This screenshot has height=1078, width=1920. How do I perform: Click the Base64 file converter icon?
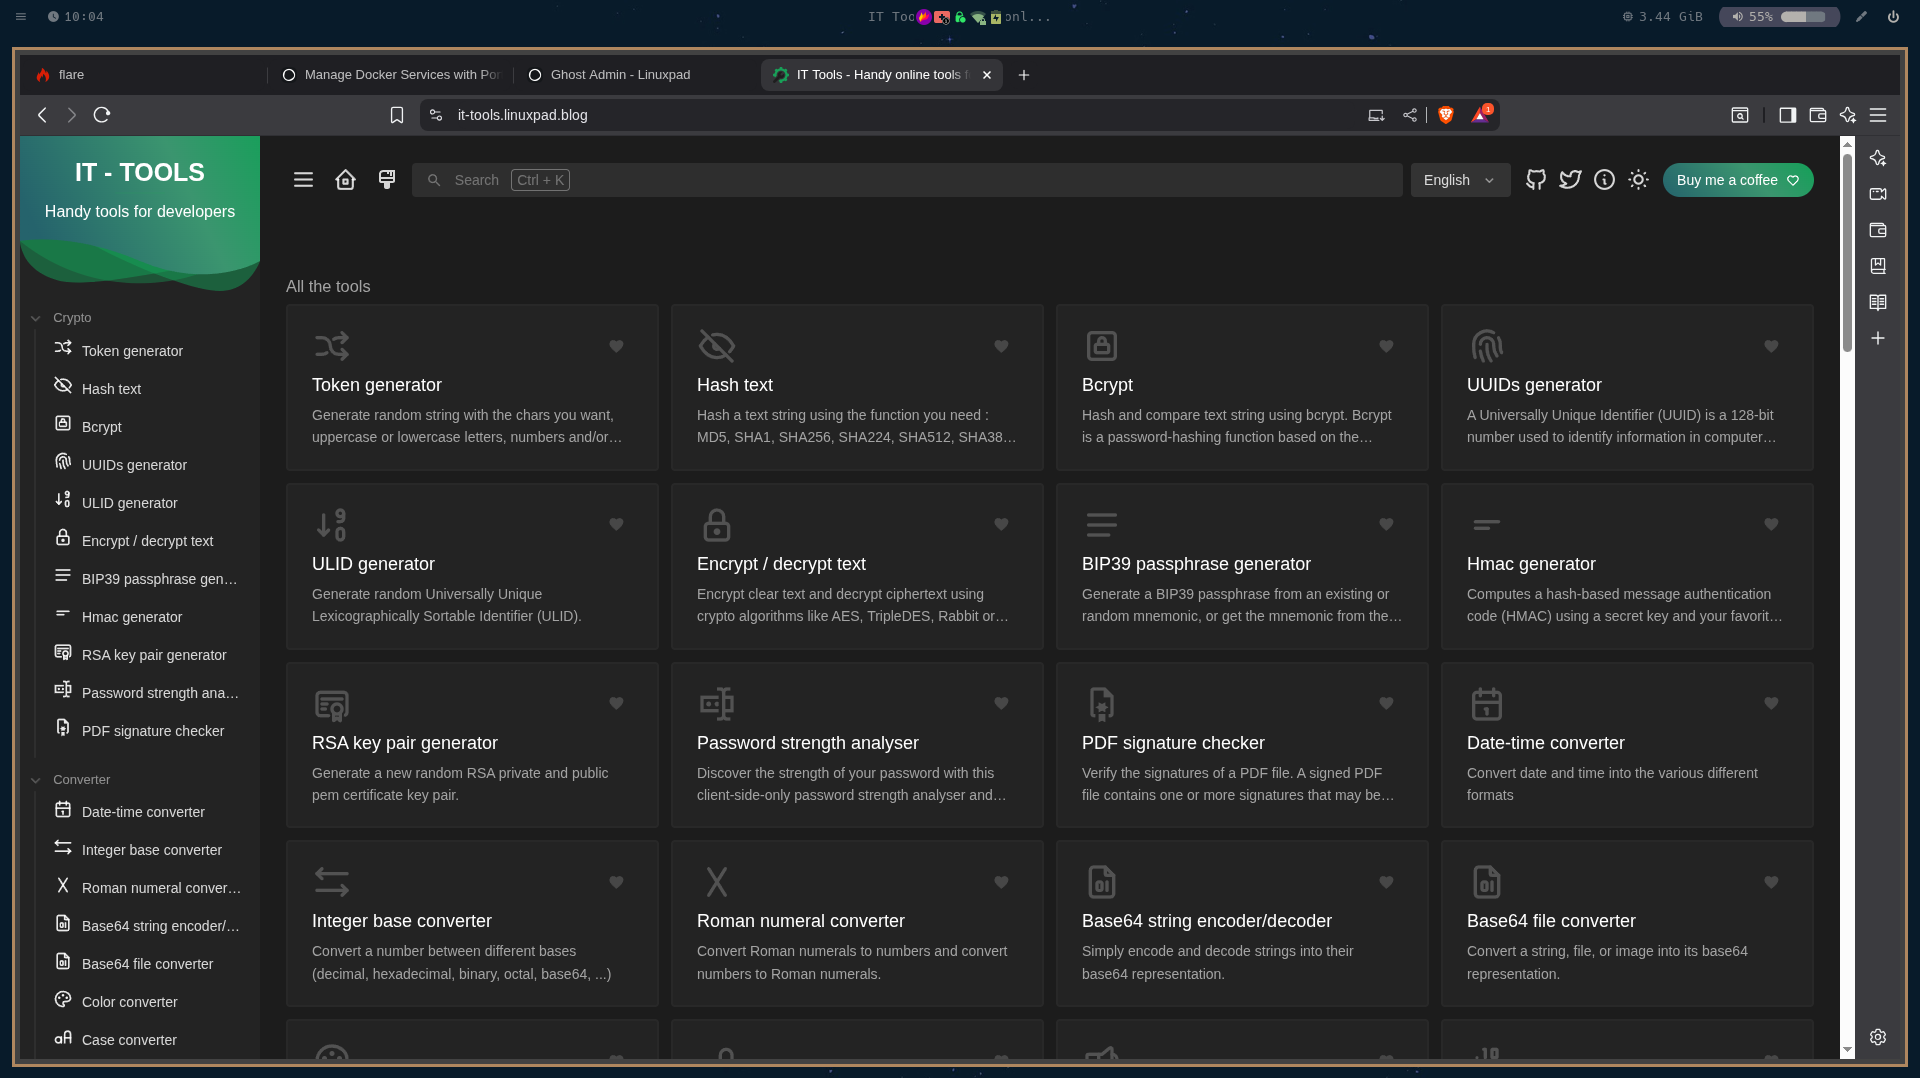[x=1487, y=882]
